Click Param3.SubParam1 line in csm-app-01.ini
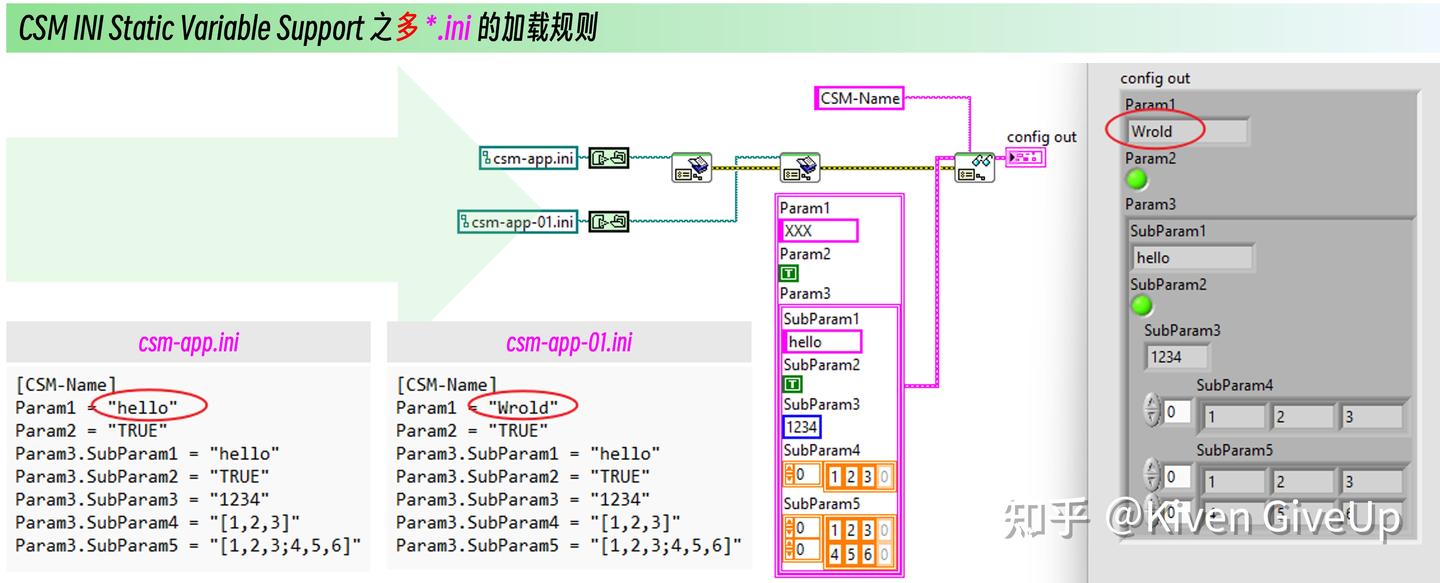Image resolution: width=1440 pixels, height=583 pixels. click(x=529, y=453)
